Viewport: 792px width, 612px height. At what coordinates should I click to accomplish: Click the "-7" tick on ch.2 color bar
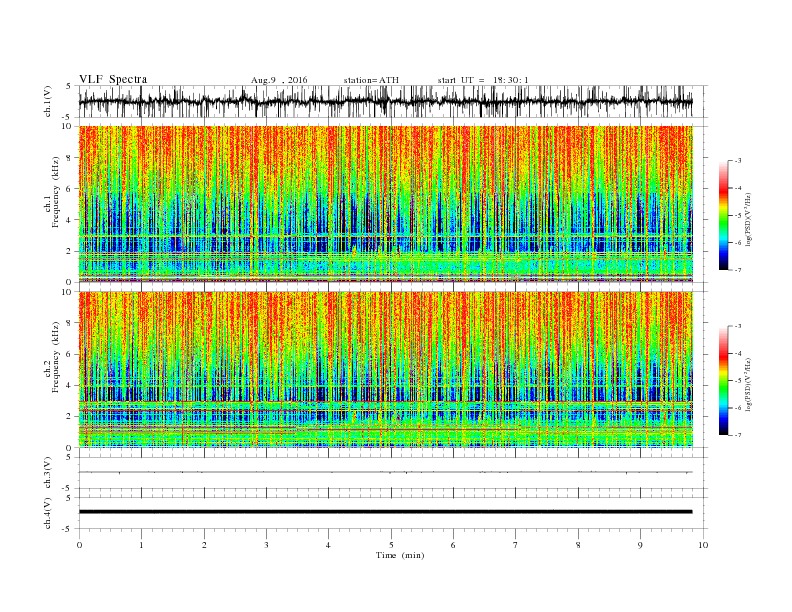(737, 435)
